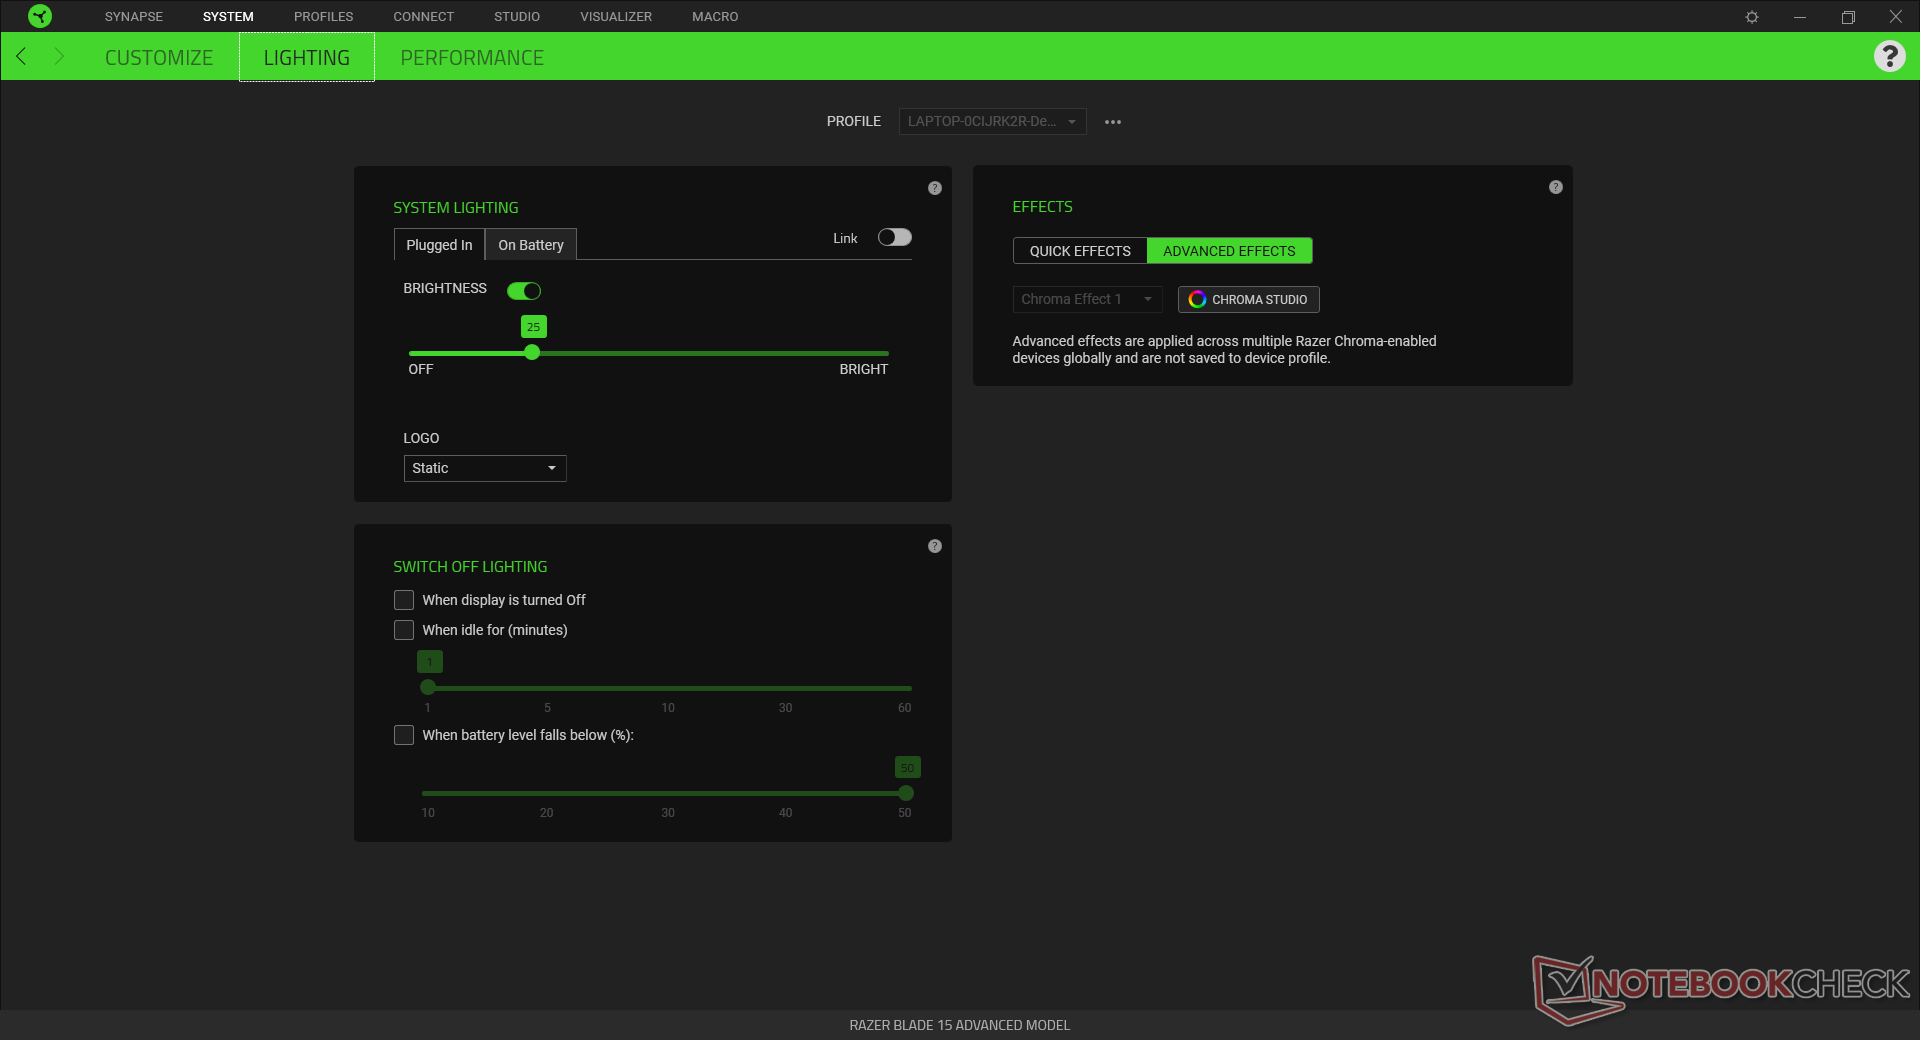Switch to the Customize tab
1920x1040 pixels.
[159, 57]
